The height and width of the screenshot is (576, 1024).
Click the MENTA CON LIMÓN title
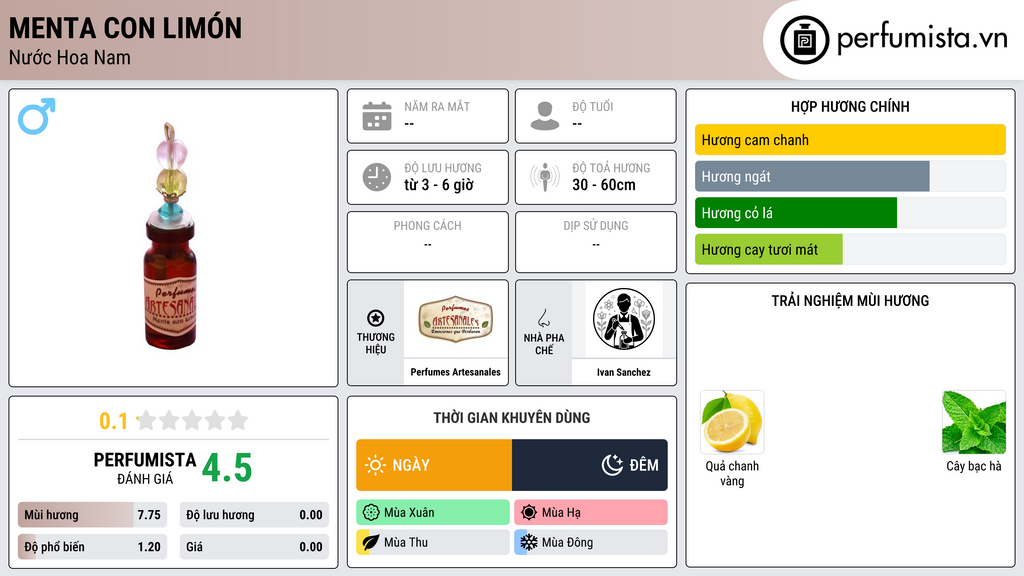125,28
